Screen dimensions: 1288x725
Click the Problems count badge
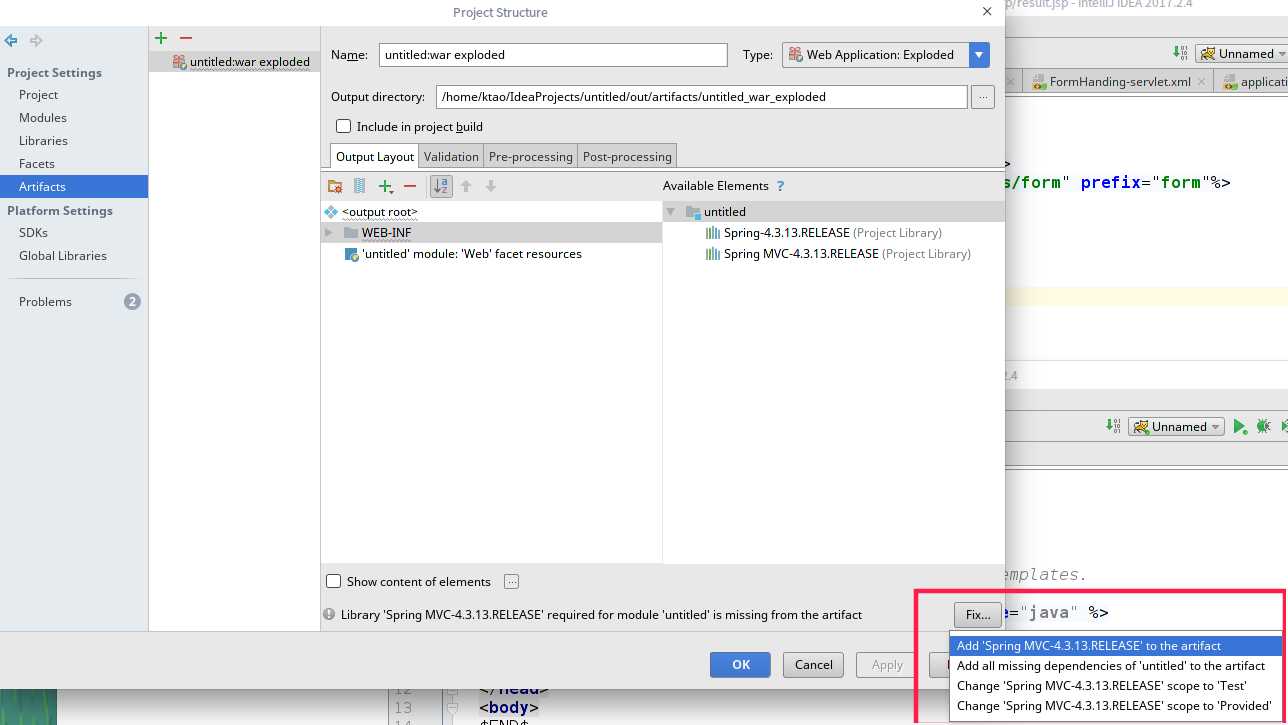[132, 301]
